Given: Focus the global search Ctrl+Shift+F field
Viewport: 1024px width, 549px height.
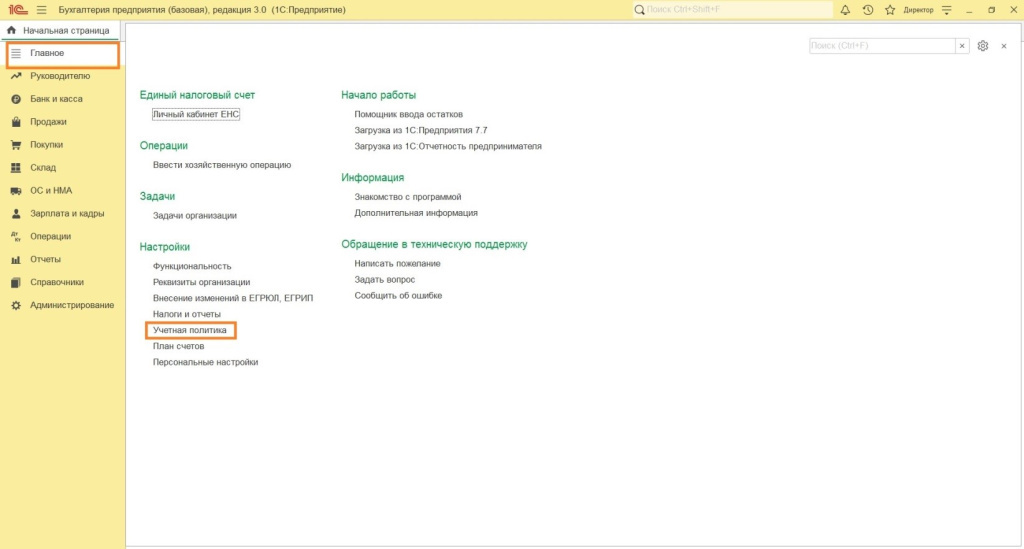Looking at the screenshot, I should pos(731,10).
